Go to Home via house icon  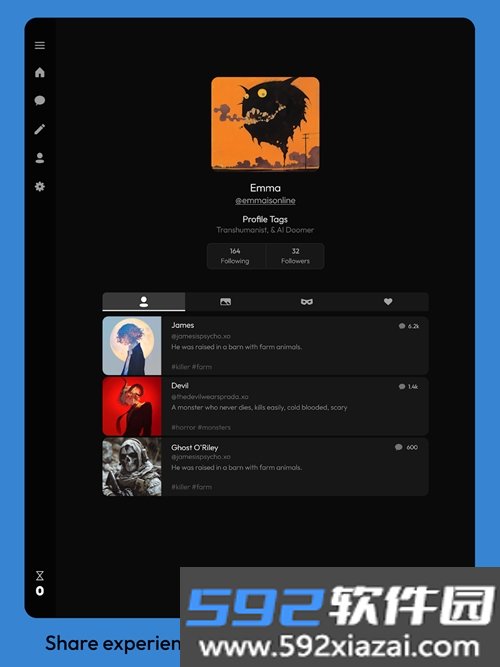[x=40, y=72]
